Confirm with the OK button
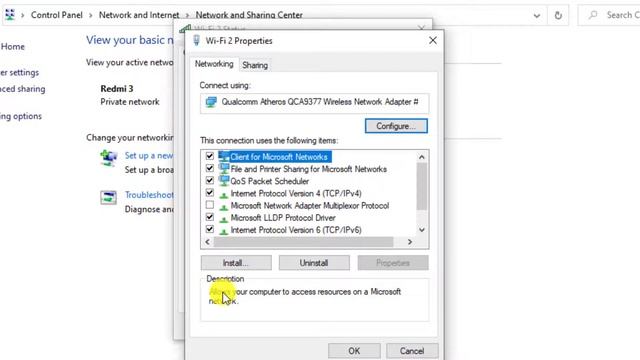The image size is (640, 360). (354, 351)
